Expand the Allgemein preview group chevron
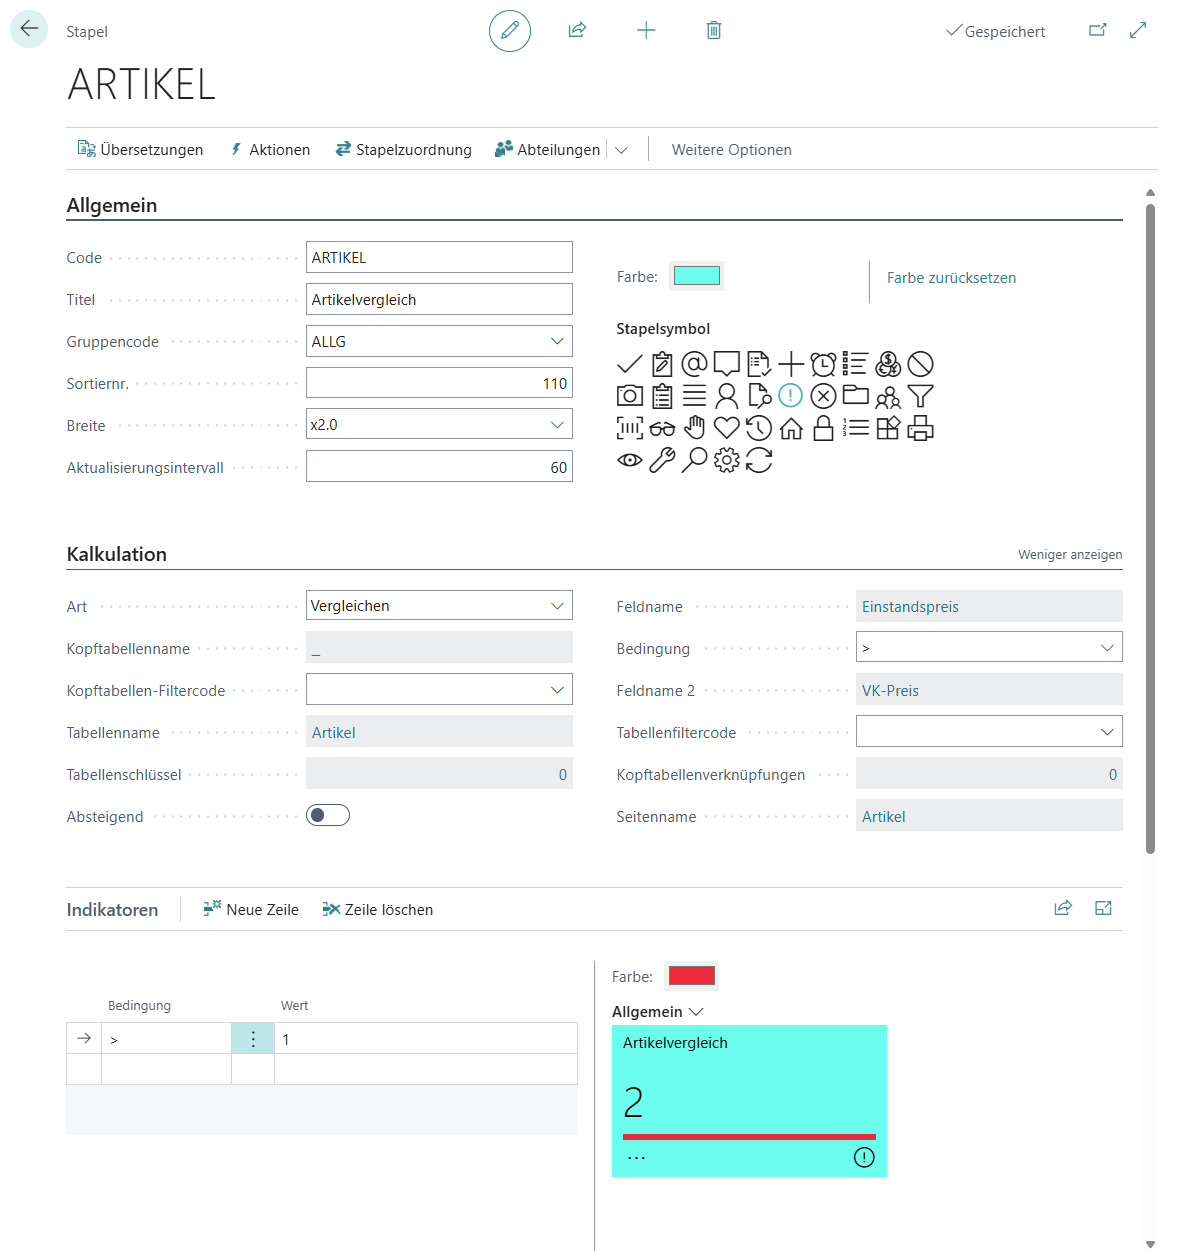1187x1251 pixels. coord(697,1012)
